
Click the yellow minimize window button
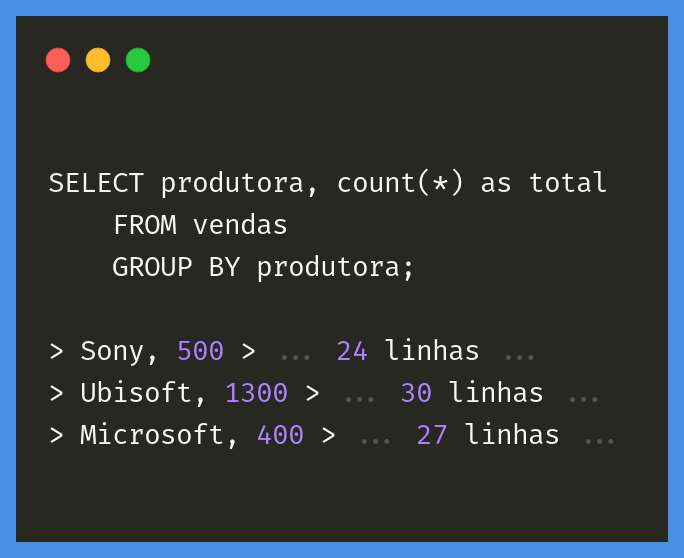[x=98, y=60]
